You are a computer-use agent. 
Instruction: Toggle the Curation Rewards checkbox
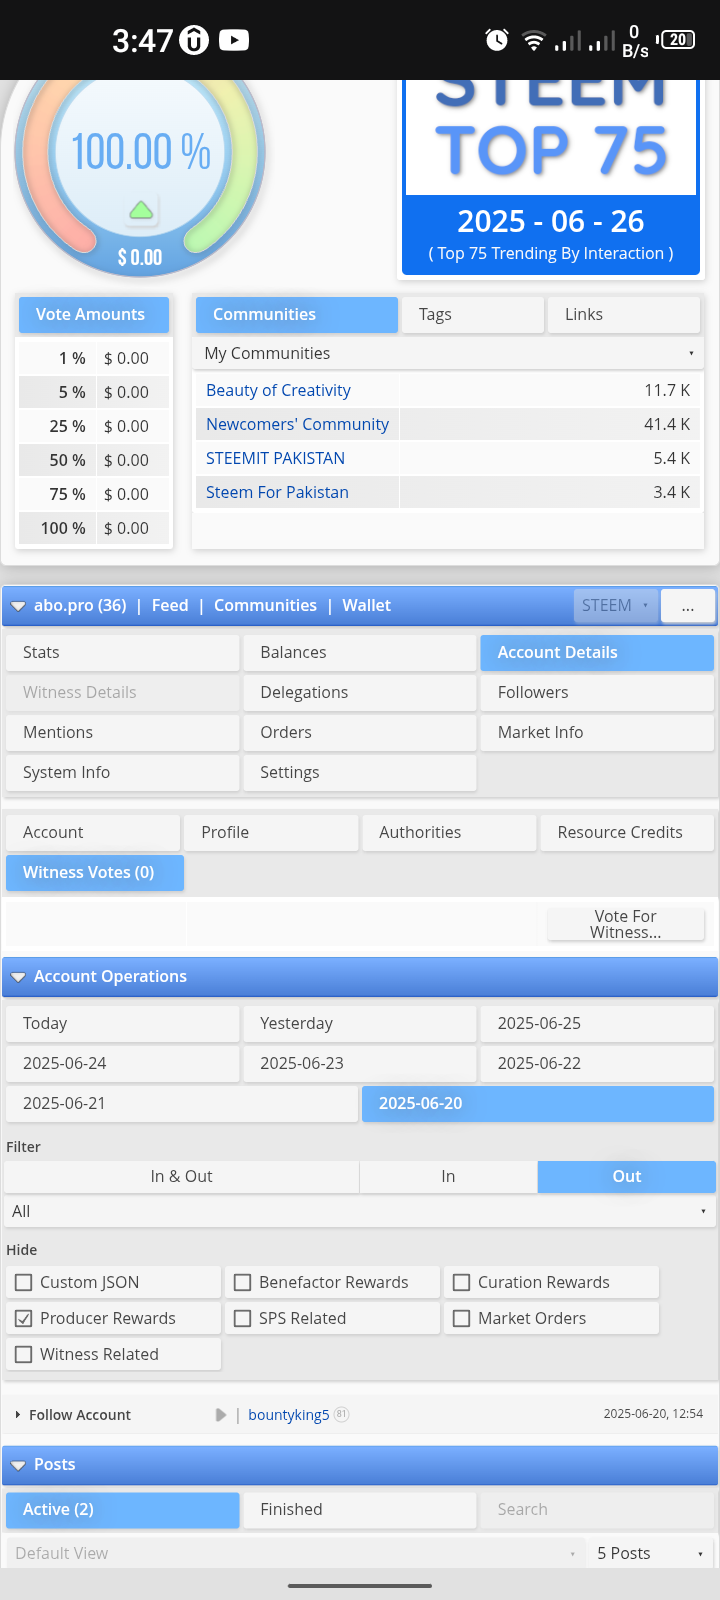[461, 1282]
